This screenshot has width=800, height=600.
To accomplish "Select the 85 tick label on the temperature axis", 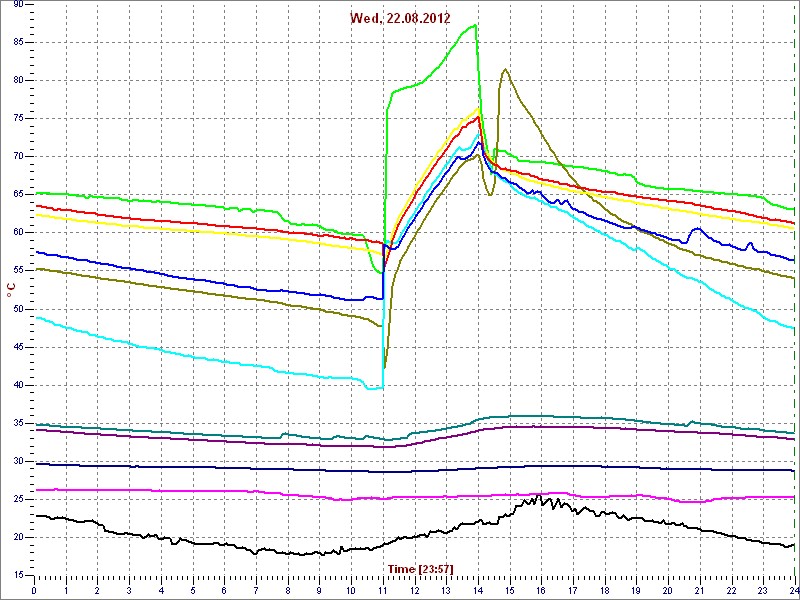I will pyautogui.click(x=17, y=42).
